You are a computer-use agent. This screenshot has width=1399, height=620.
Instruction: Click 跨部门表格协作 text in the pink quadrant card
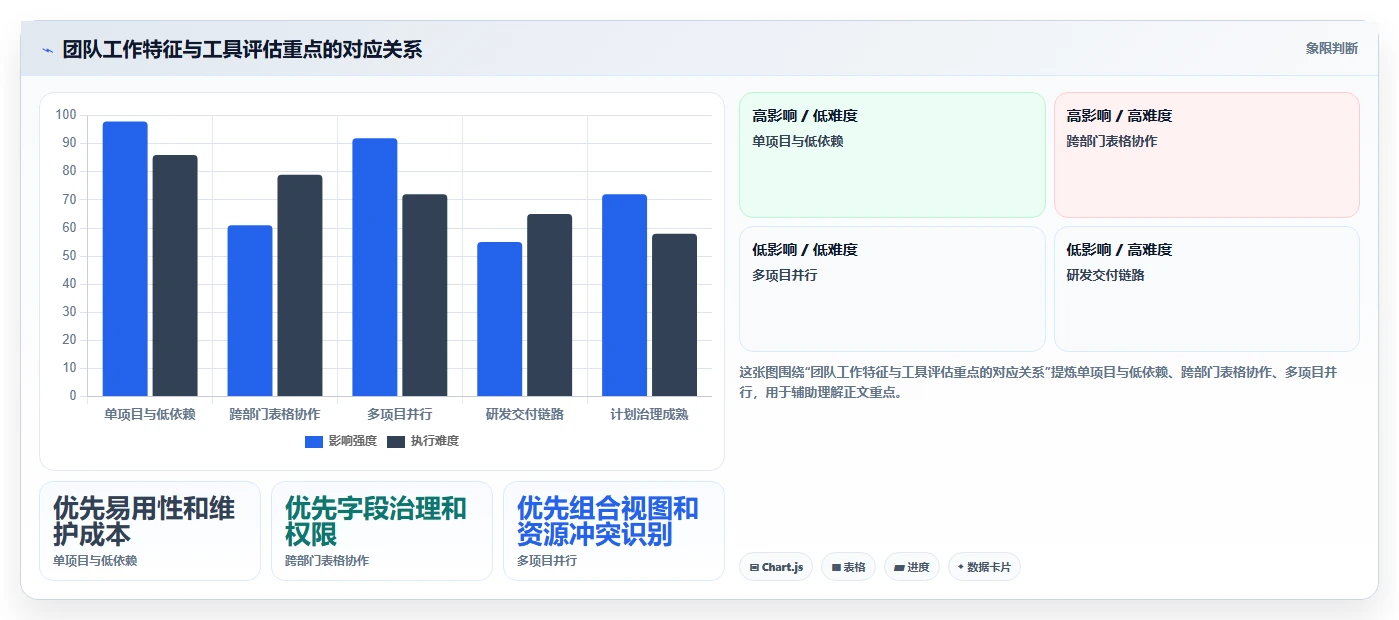pos(1112,141)
